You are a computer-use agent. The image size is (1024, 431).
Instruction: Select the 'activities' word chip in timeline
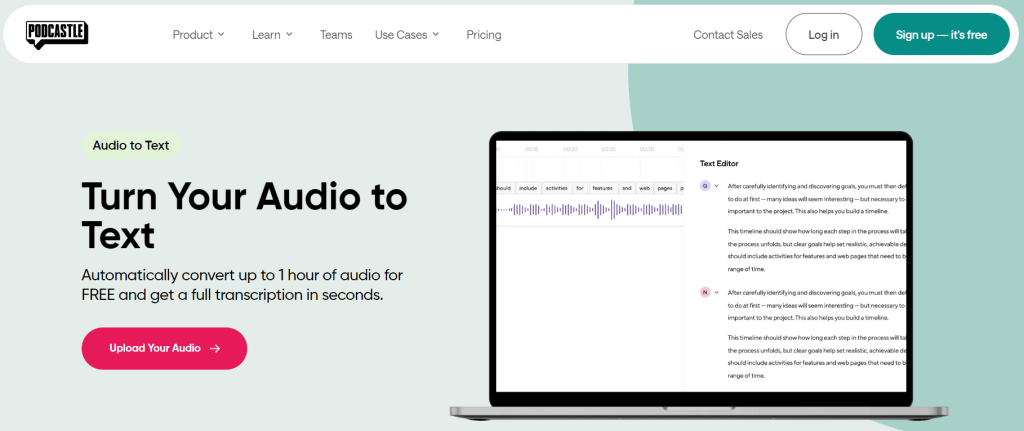556,187
